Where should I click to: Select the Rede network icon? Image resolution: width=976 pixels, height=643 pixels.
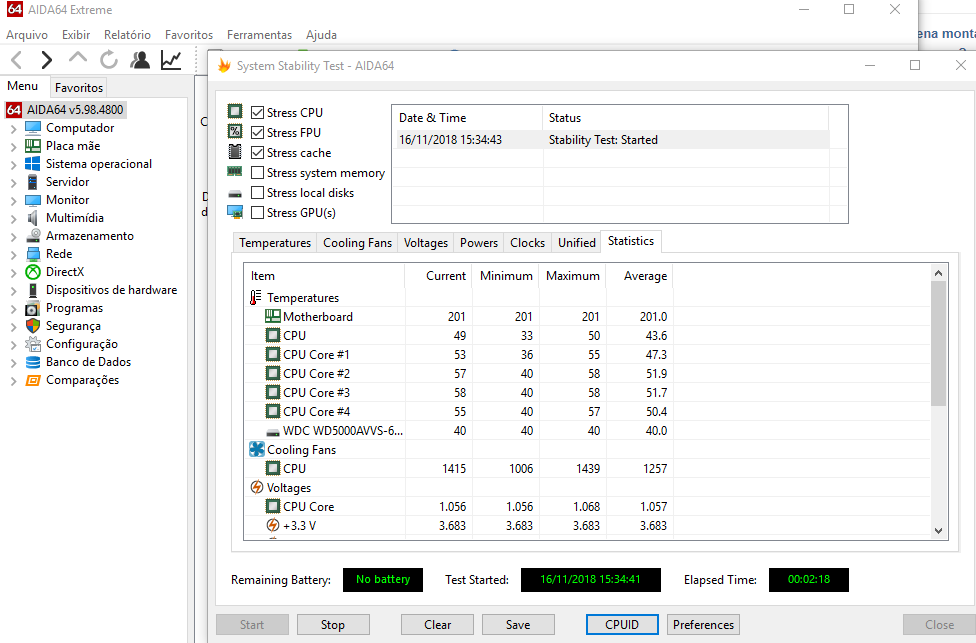tap(33, 254)
